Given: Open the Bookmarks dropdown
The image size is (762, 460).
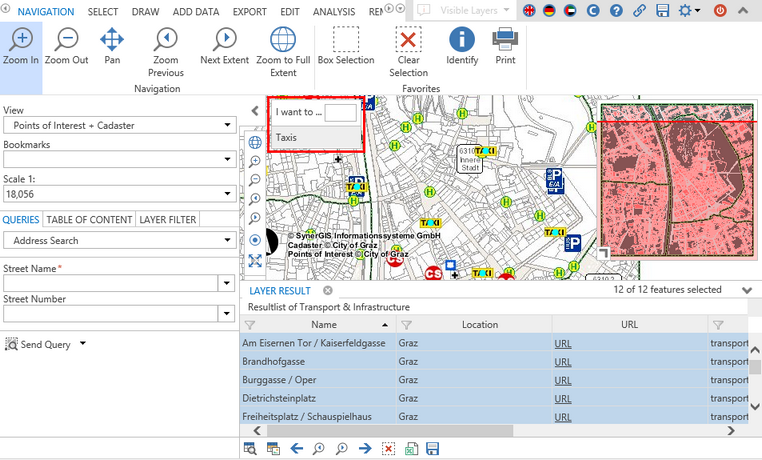Looking at the screenshot, I should [120, 159].
